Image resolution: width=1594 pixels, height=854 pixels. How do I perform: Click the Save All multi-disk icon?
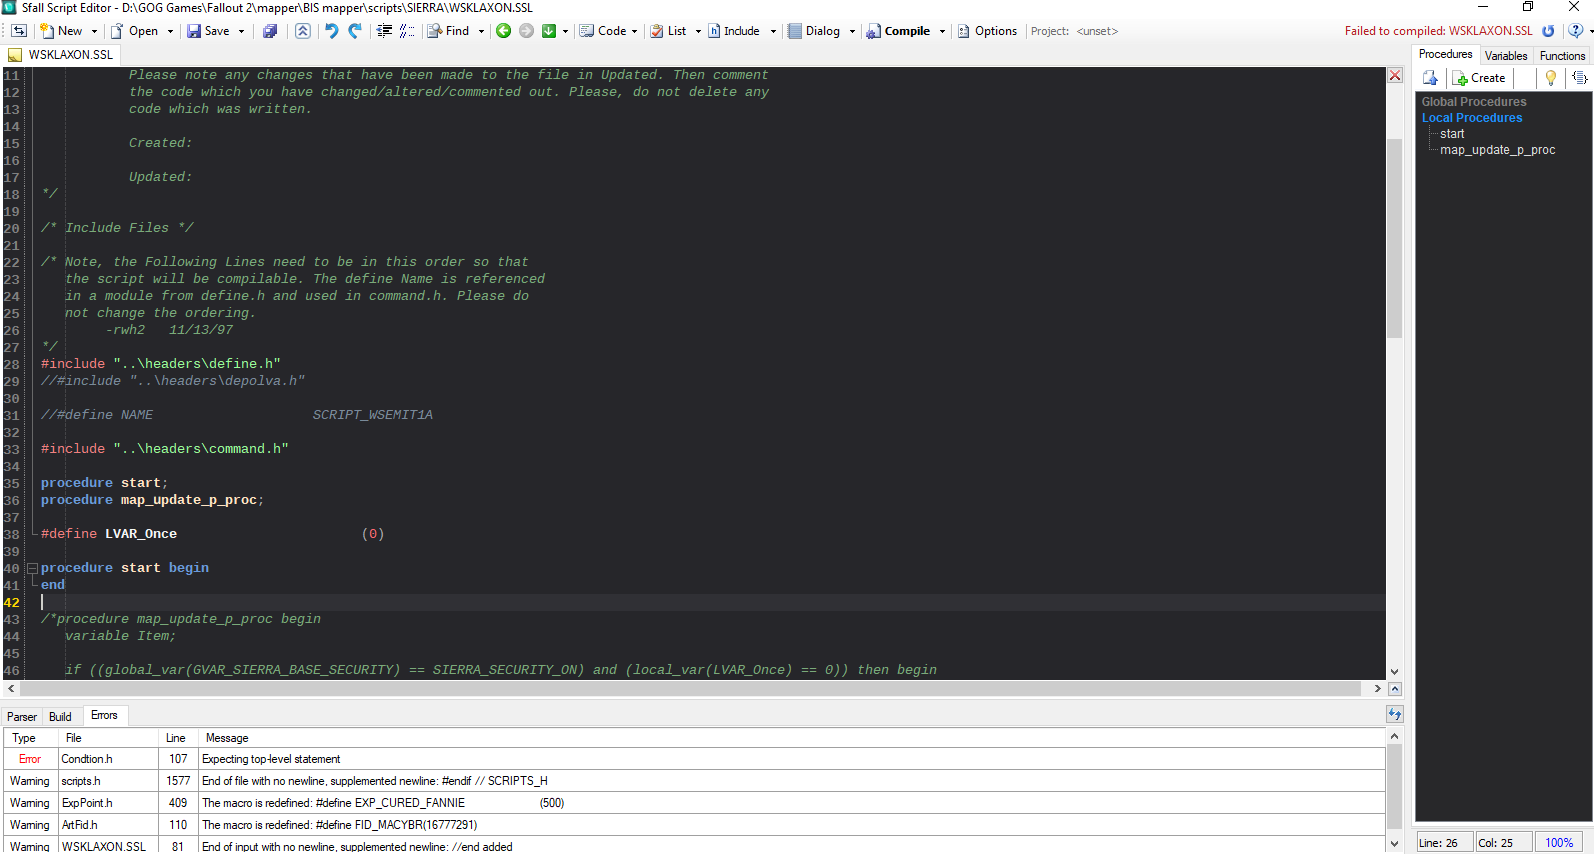tap(270, 31)
